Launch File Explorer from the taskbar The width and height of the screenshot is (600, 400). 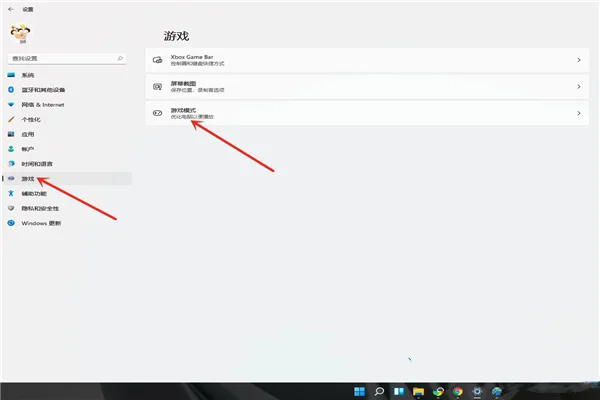tap(418, 391)
